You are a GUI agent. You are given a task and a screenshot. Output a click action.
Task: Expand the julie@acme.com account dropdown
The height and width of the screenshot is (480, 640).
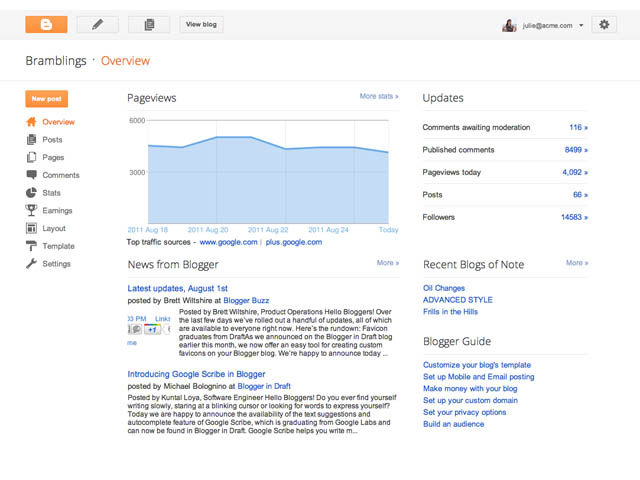[x=581, y=25]
